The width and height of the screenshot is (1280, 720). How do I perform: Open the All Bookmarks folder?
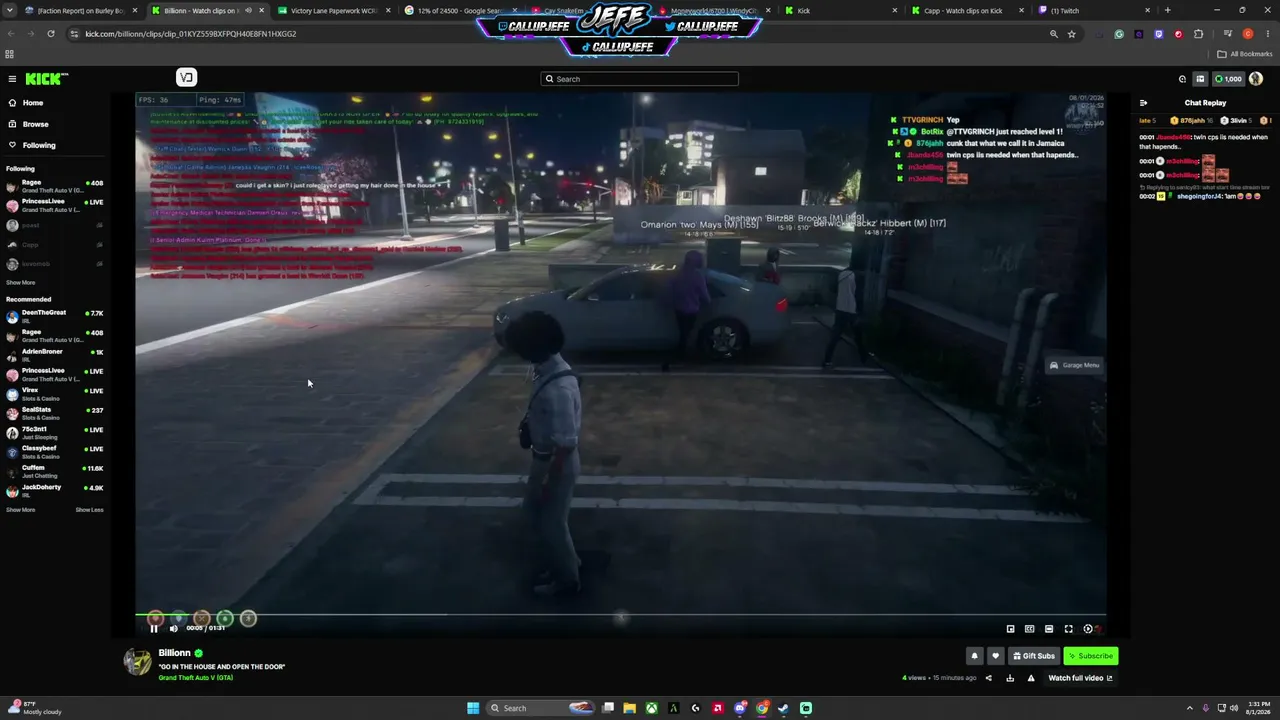1245,54
